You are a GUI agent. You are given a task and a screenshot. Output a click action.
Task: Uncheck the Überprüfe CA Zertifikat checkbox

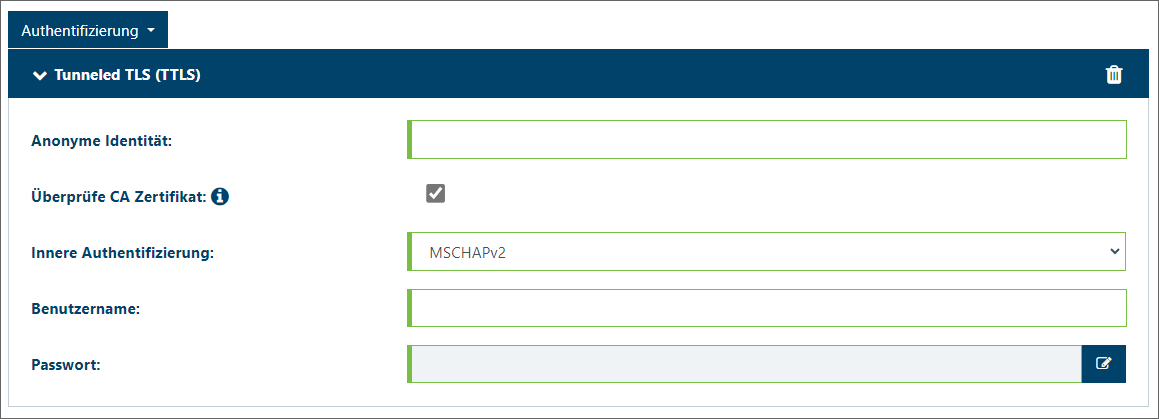pos(435,194)
